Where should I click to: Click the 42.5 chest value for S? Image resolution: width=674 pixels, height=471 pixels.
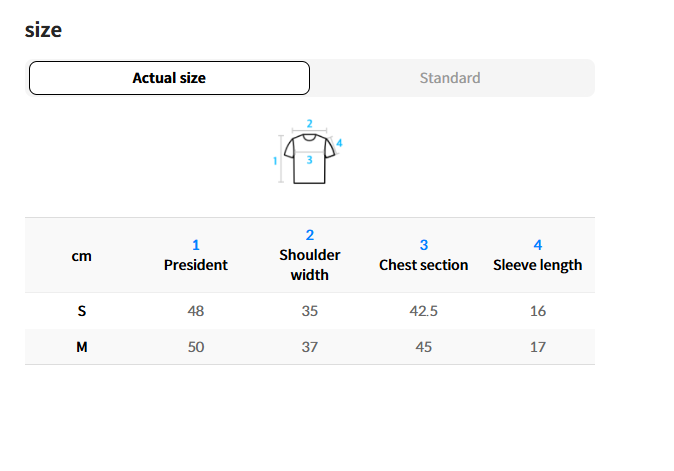tap(424, 311)
